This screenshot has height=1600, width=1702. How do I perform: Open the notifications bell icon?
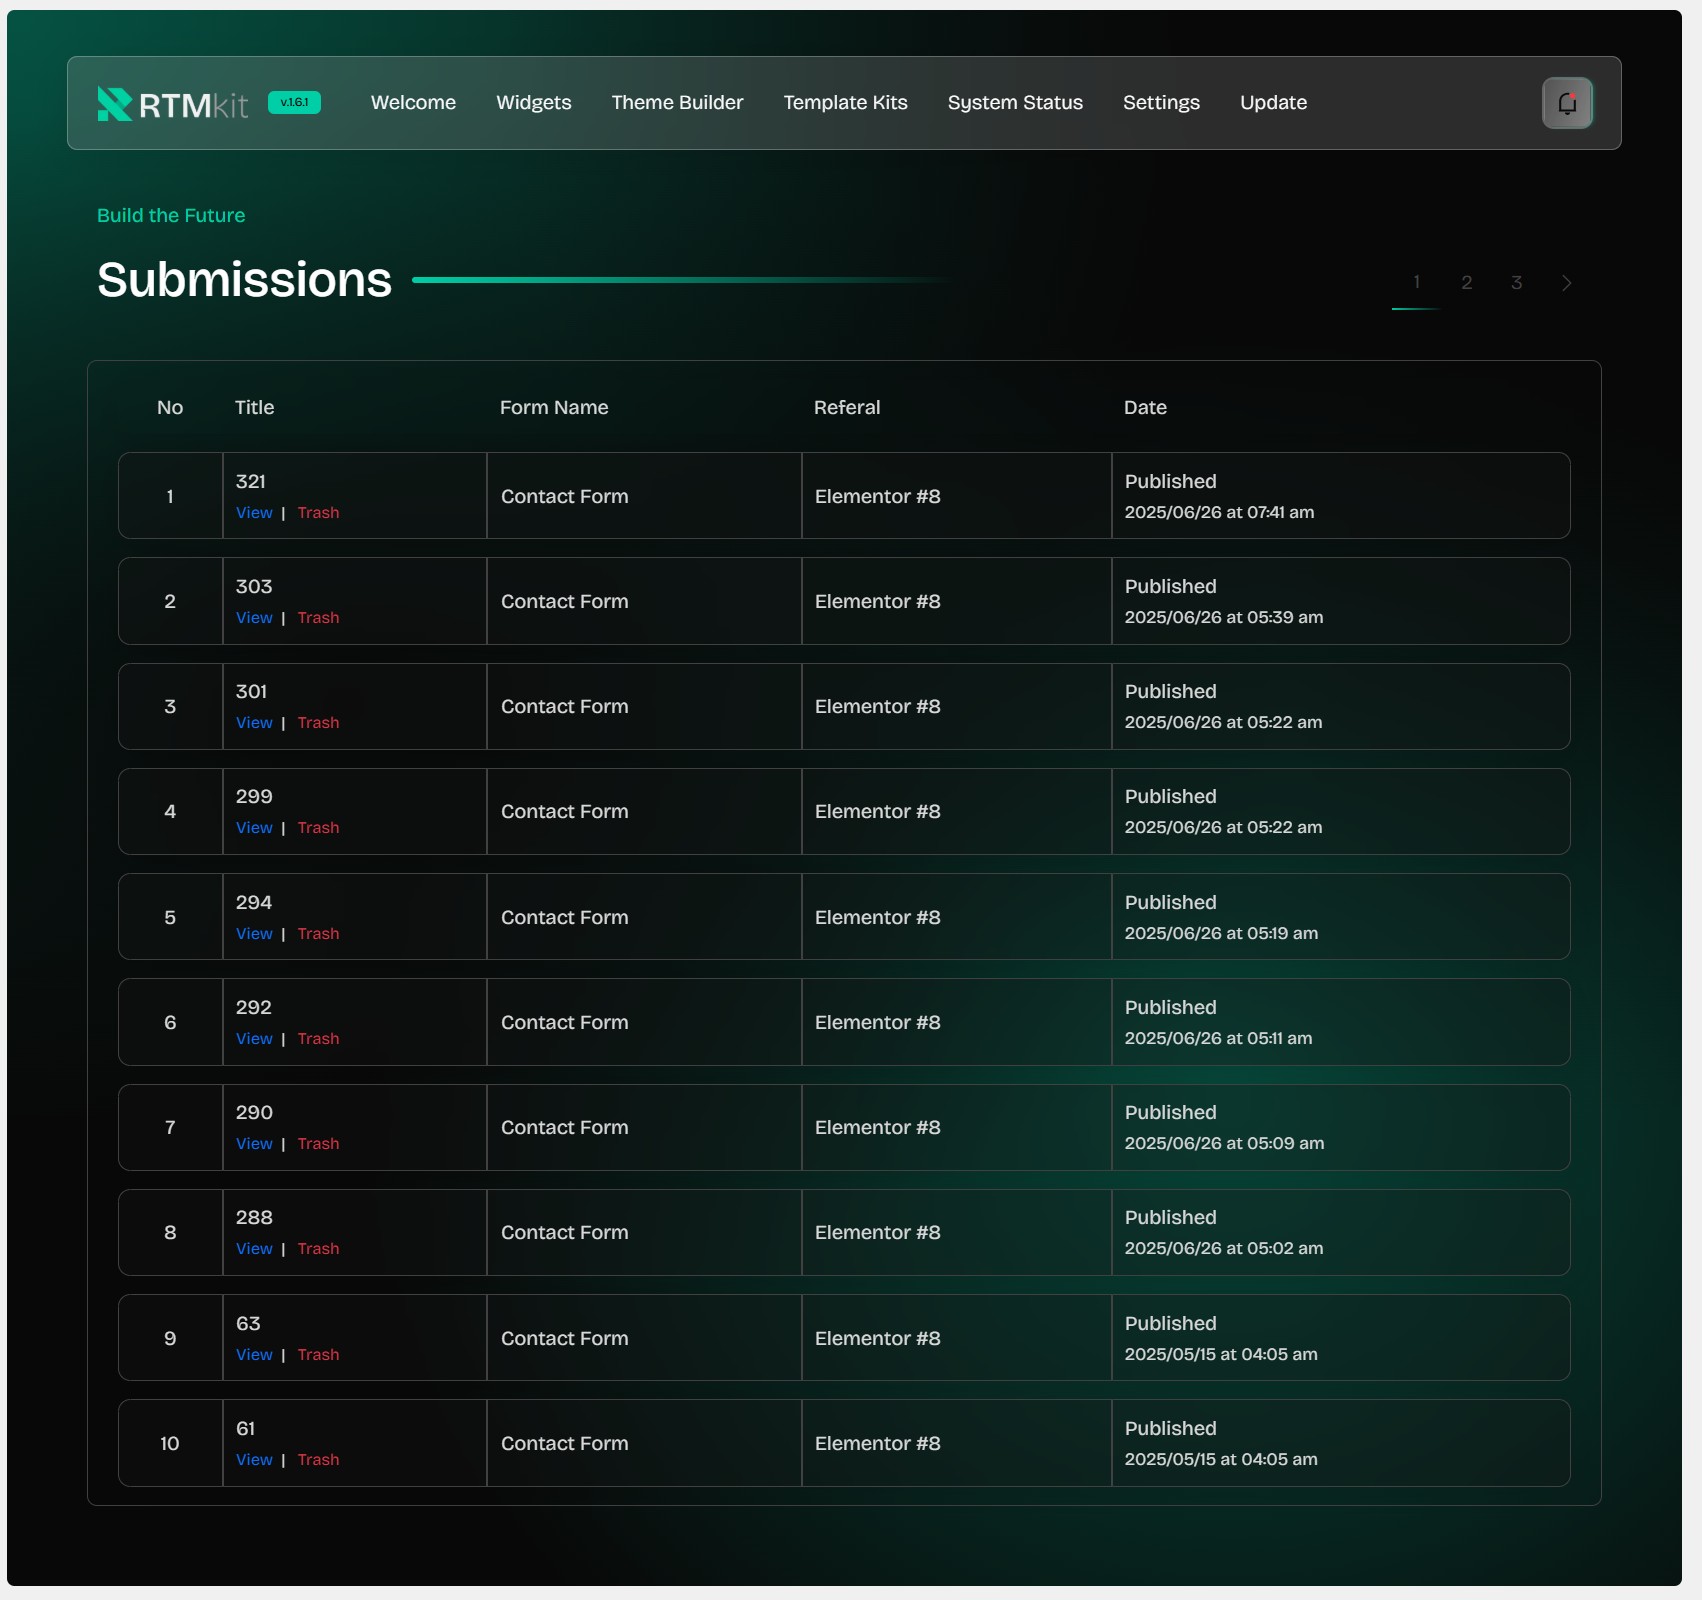click(1567, 103)
